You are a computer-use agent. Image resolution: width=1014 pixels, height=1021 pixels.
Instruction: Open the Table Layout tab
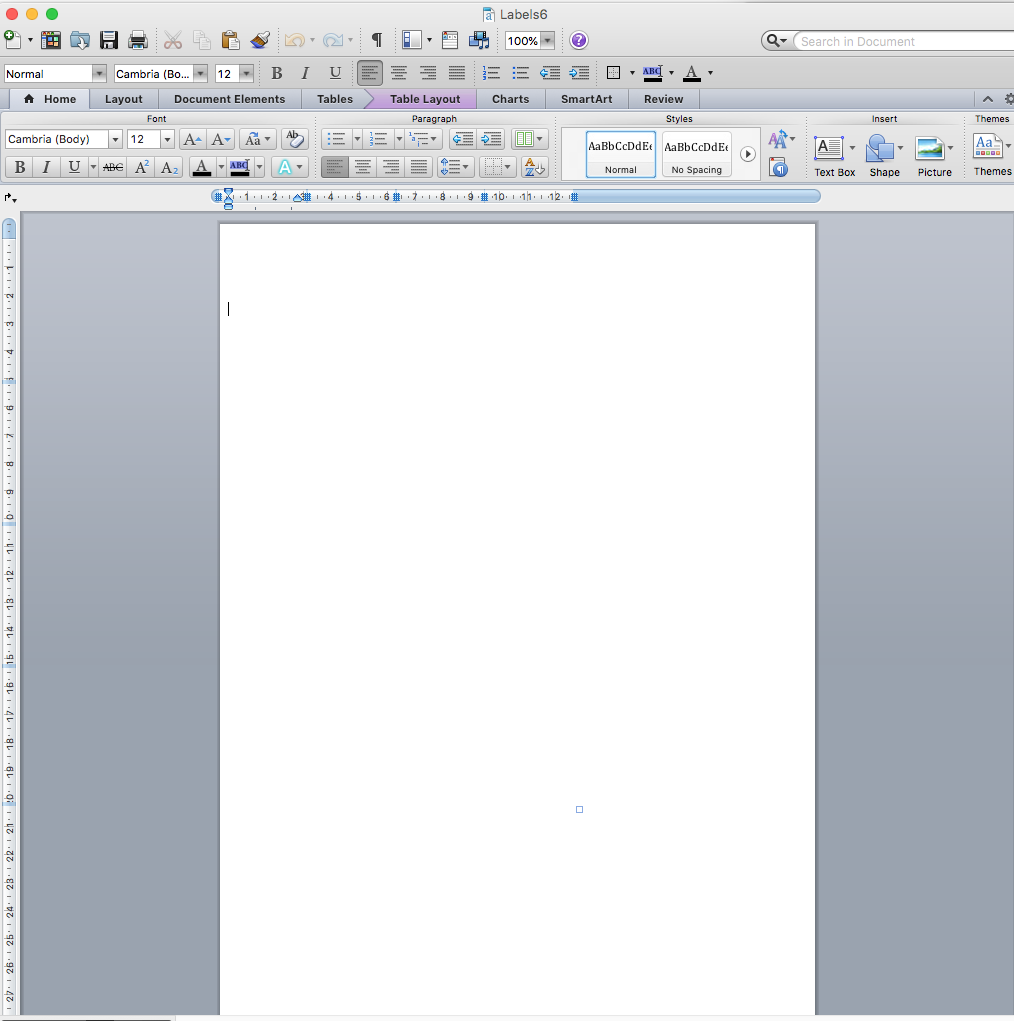click(425, 99)
